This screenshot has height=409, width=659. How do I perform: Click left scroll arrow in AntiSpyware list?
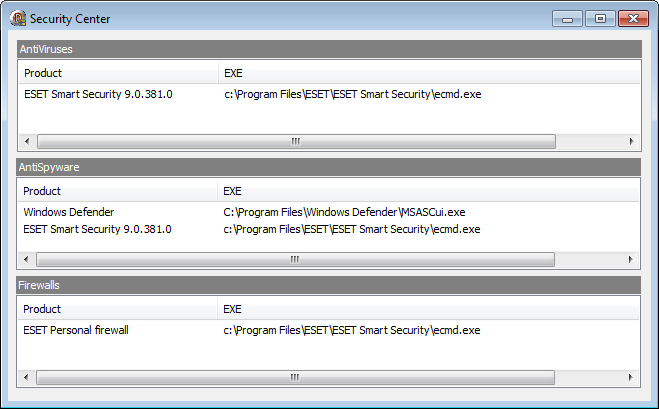click(x=26, y=259)
